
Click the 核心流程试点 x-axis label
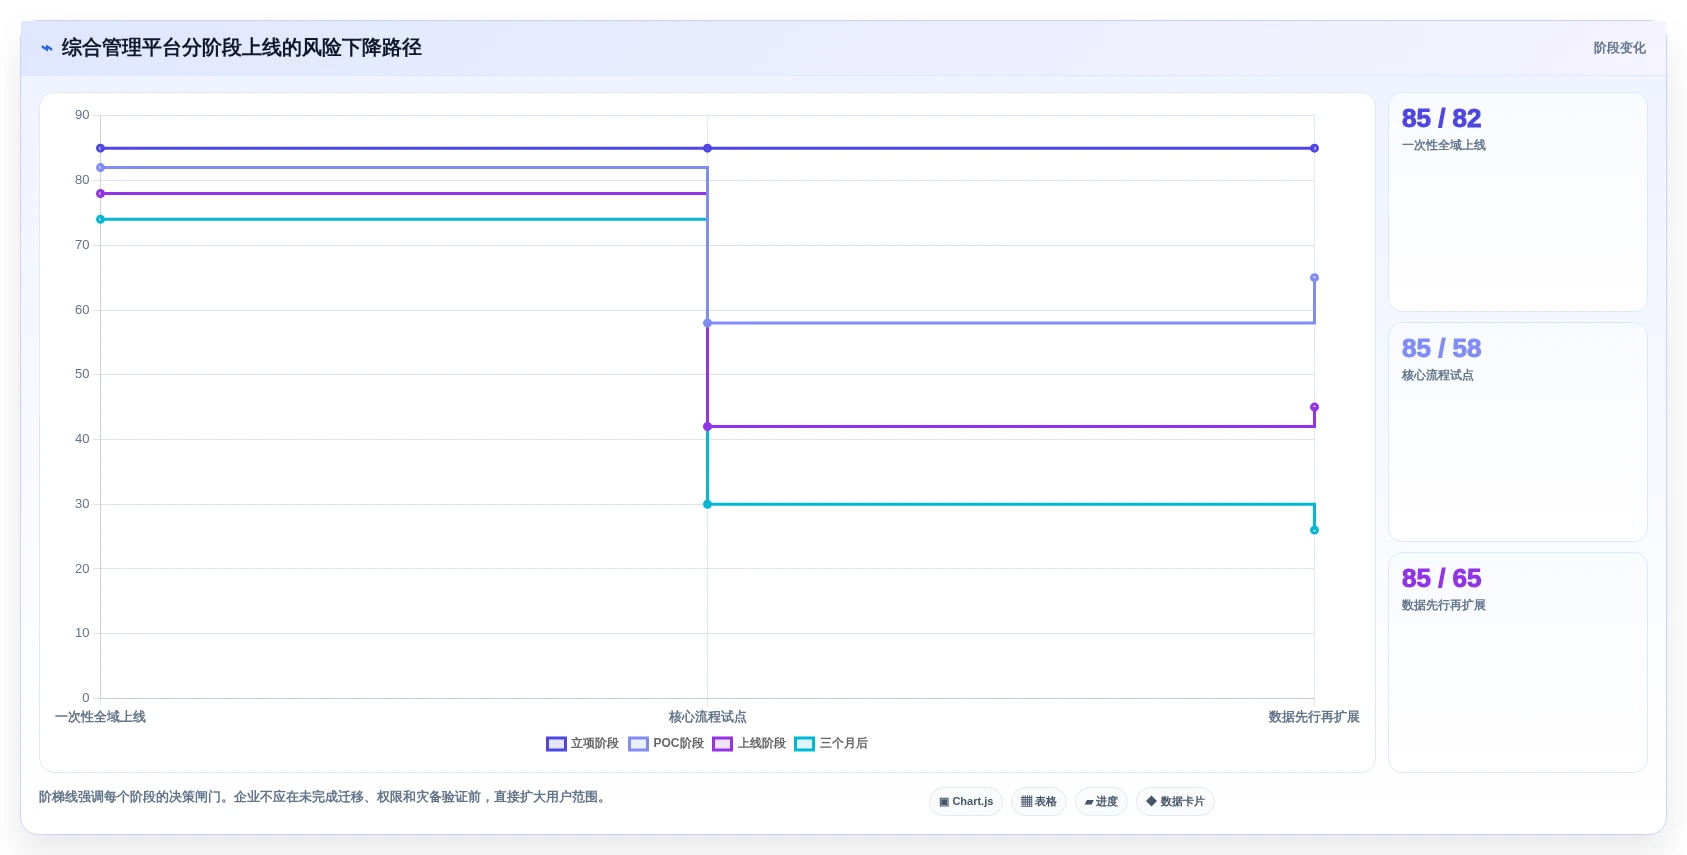(707, 717)
